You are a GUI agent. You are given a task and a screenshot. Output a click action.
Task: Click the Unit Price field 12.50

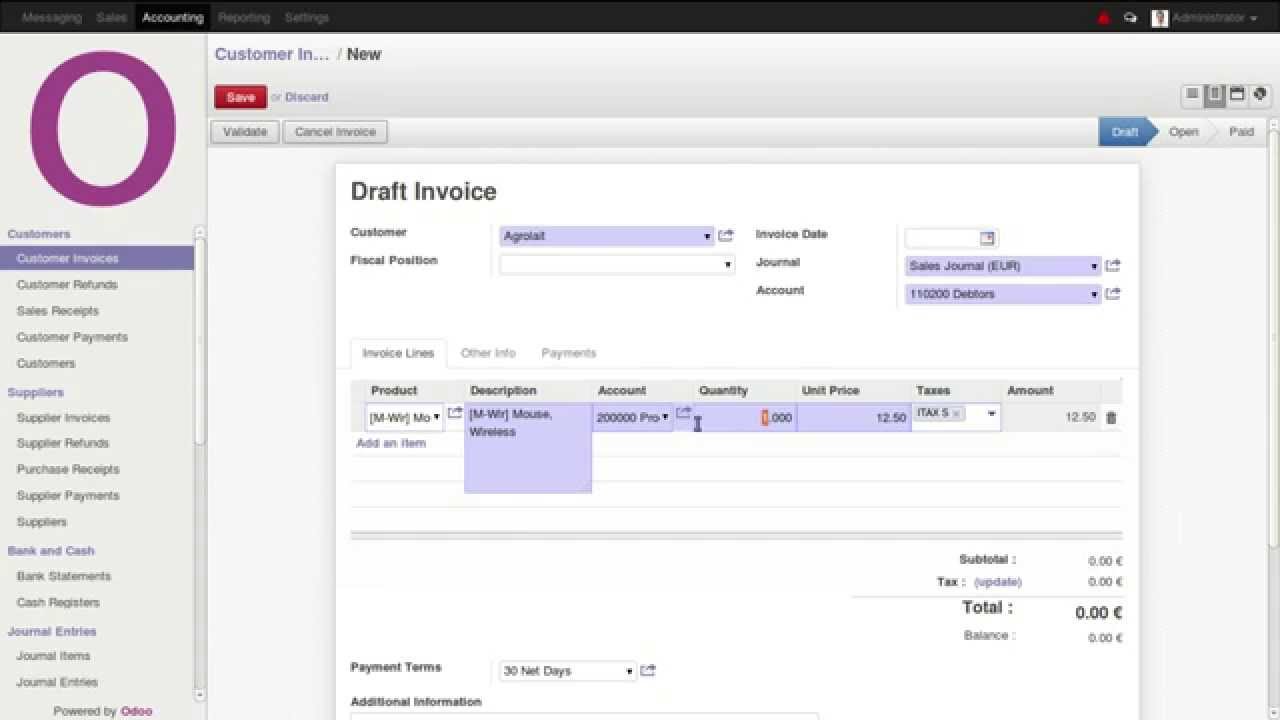click(x=854, y=418)
